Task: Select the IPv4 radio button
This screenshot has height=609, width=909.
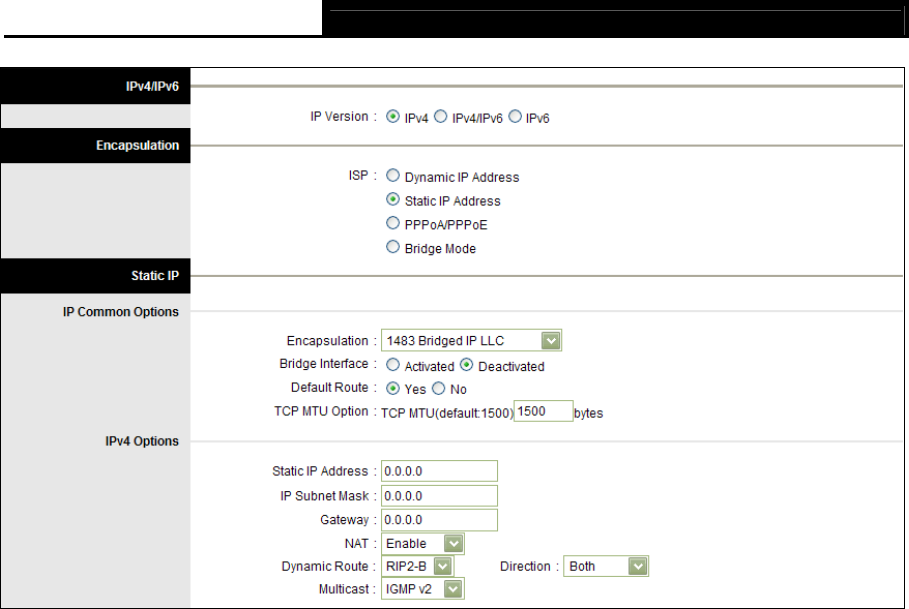Action: (393, 116)
